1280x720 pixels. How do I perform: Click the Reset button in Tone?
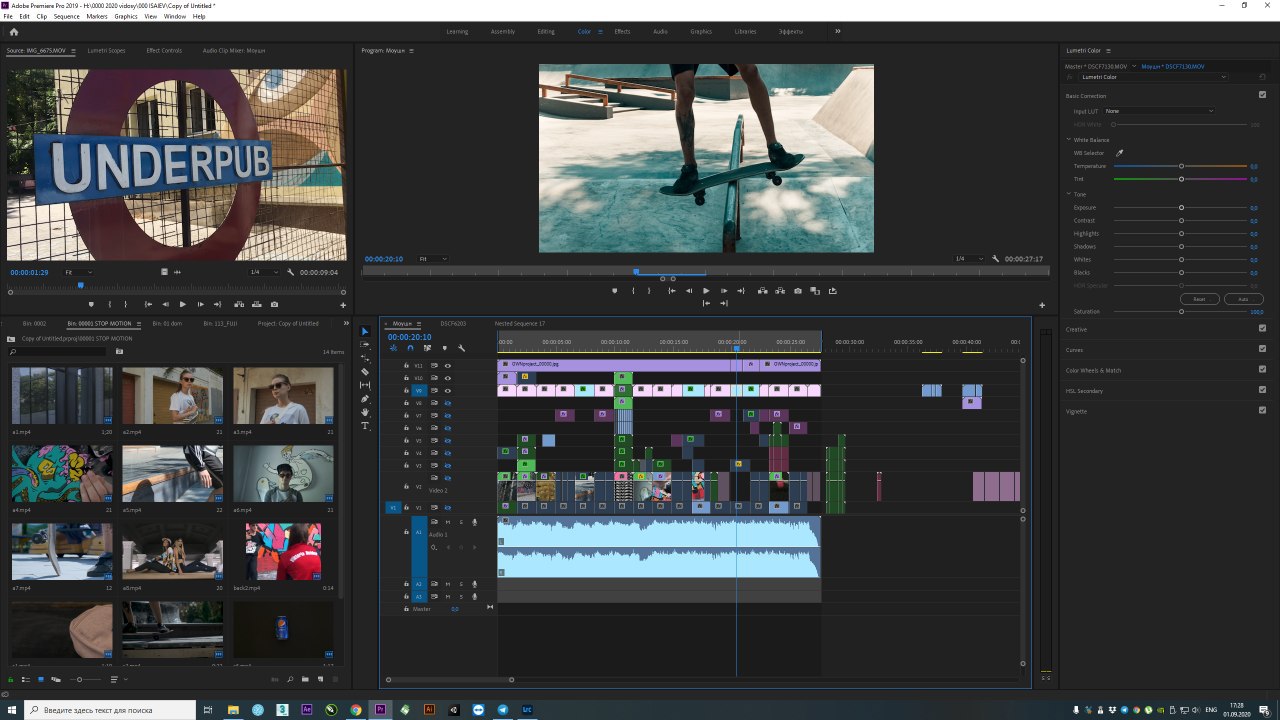point(1199,299)
